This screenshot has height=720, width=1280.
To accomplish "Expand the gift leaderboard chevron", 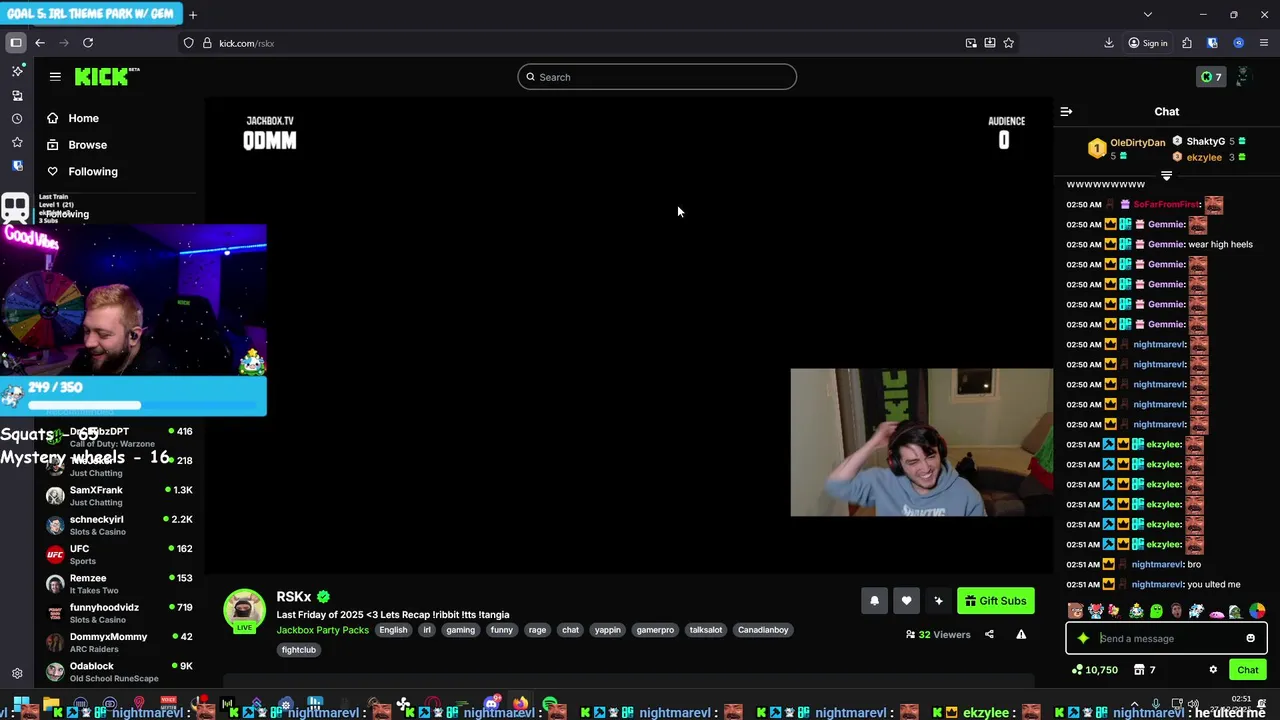I will [x=1166, y=176].
